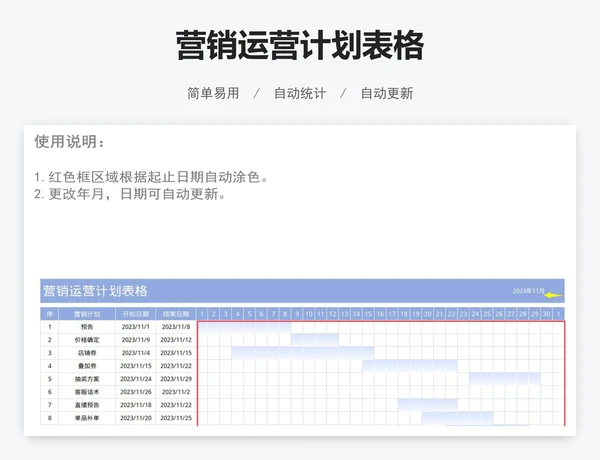Viewport: 600px width, 460px height.
Task: Select day 15 column header
Action: coord(368,314)
